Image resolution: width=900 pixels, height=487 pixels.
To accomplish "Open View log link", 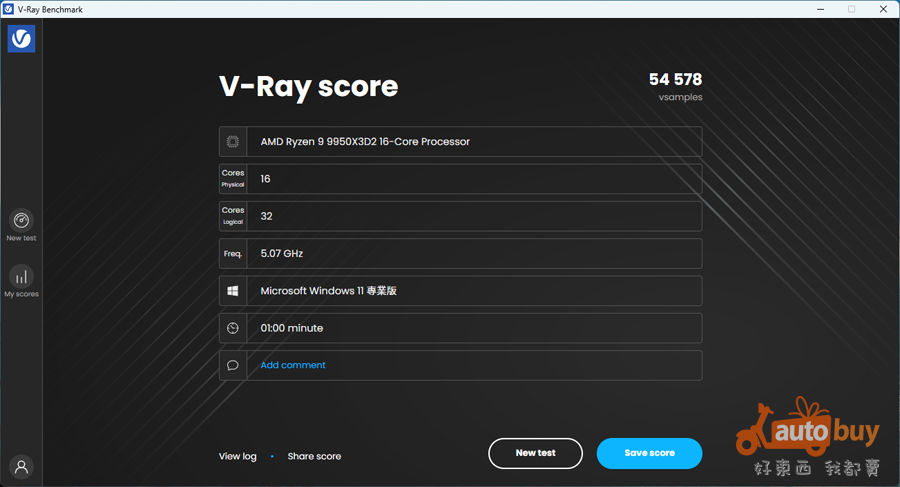I will click(238, 456).
